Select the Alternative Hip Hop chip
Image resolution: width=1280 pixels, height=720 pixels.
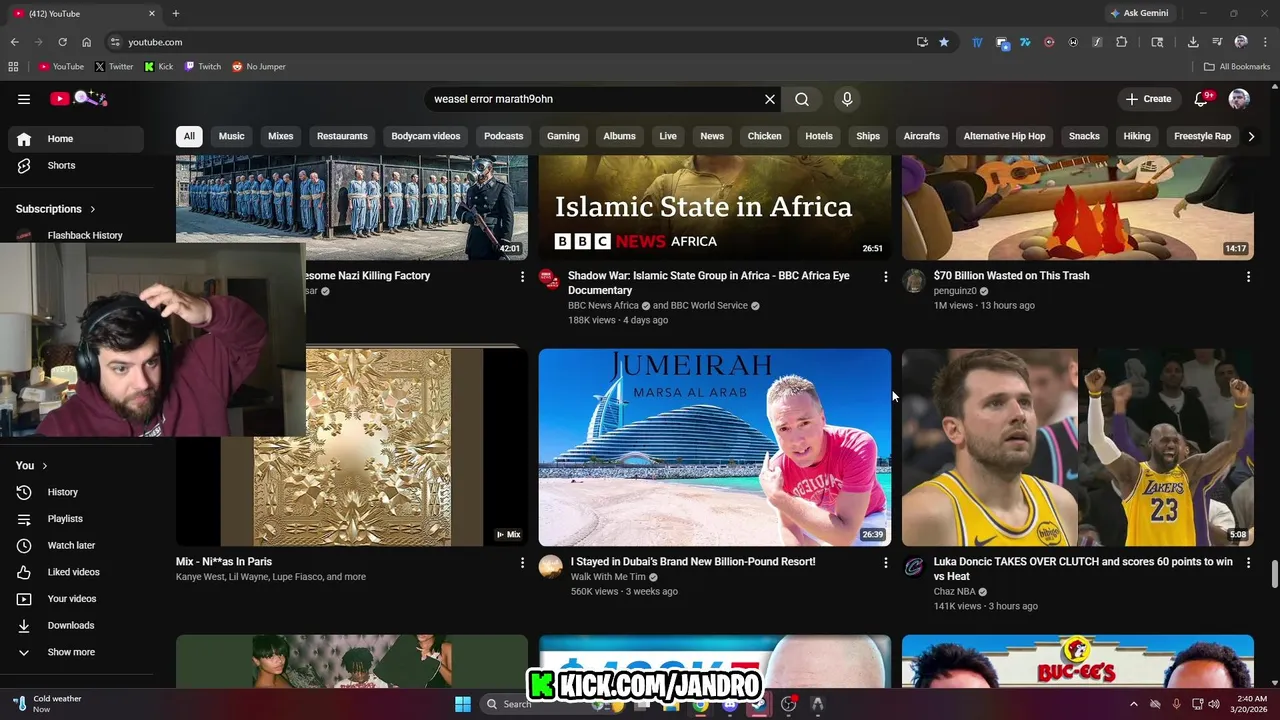click(1004, 136)
